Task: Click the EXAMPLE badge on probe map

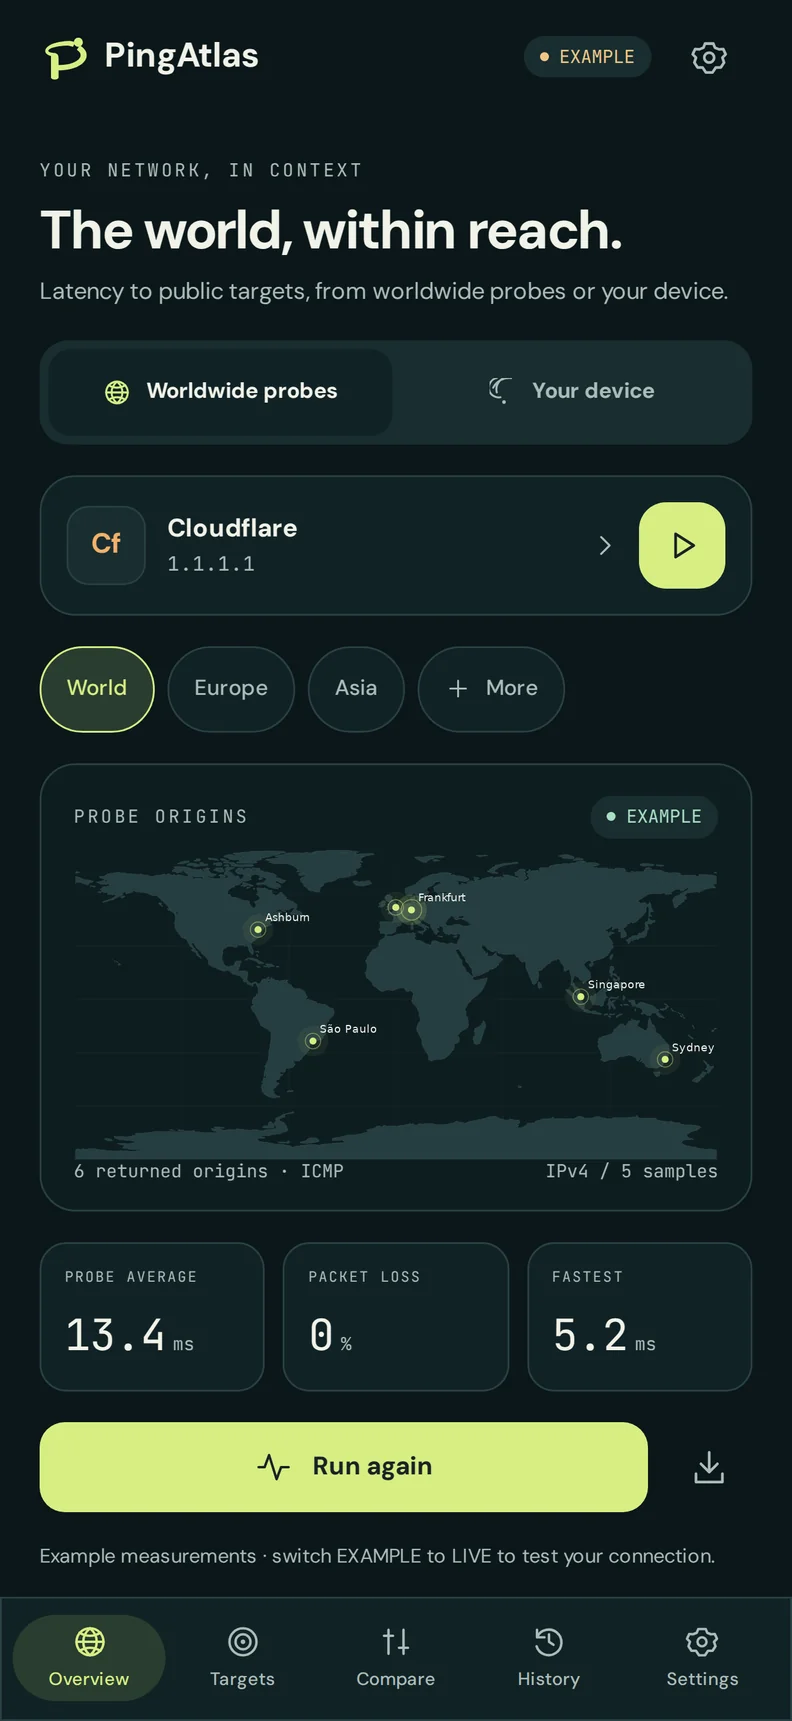Action: 654,817
